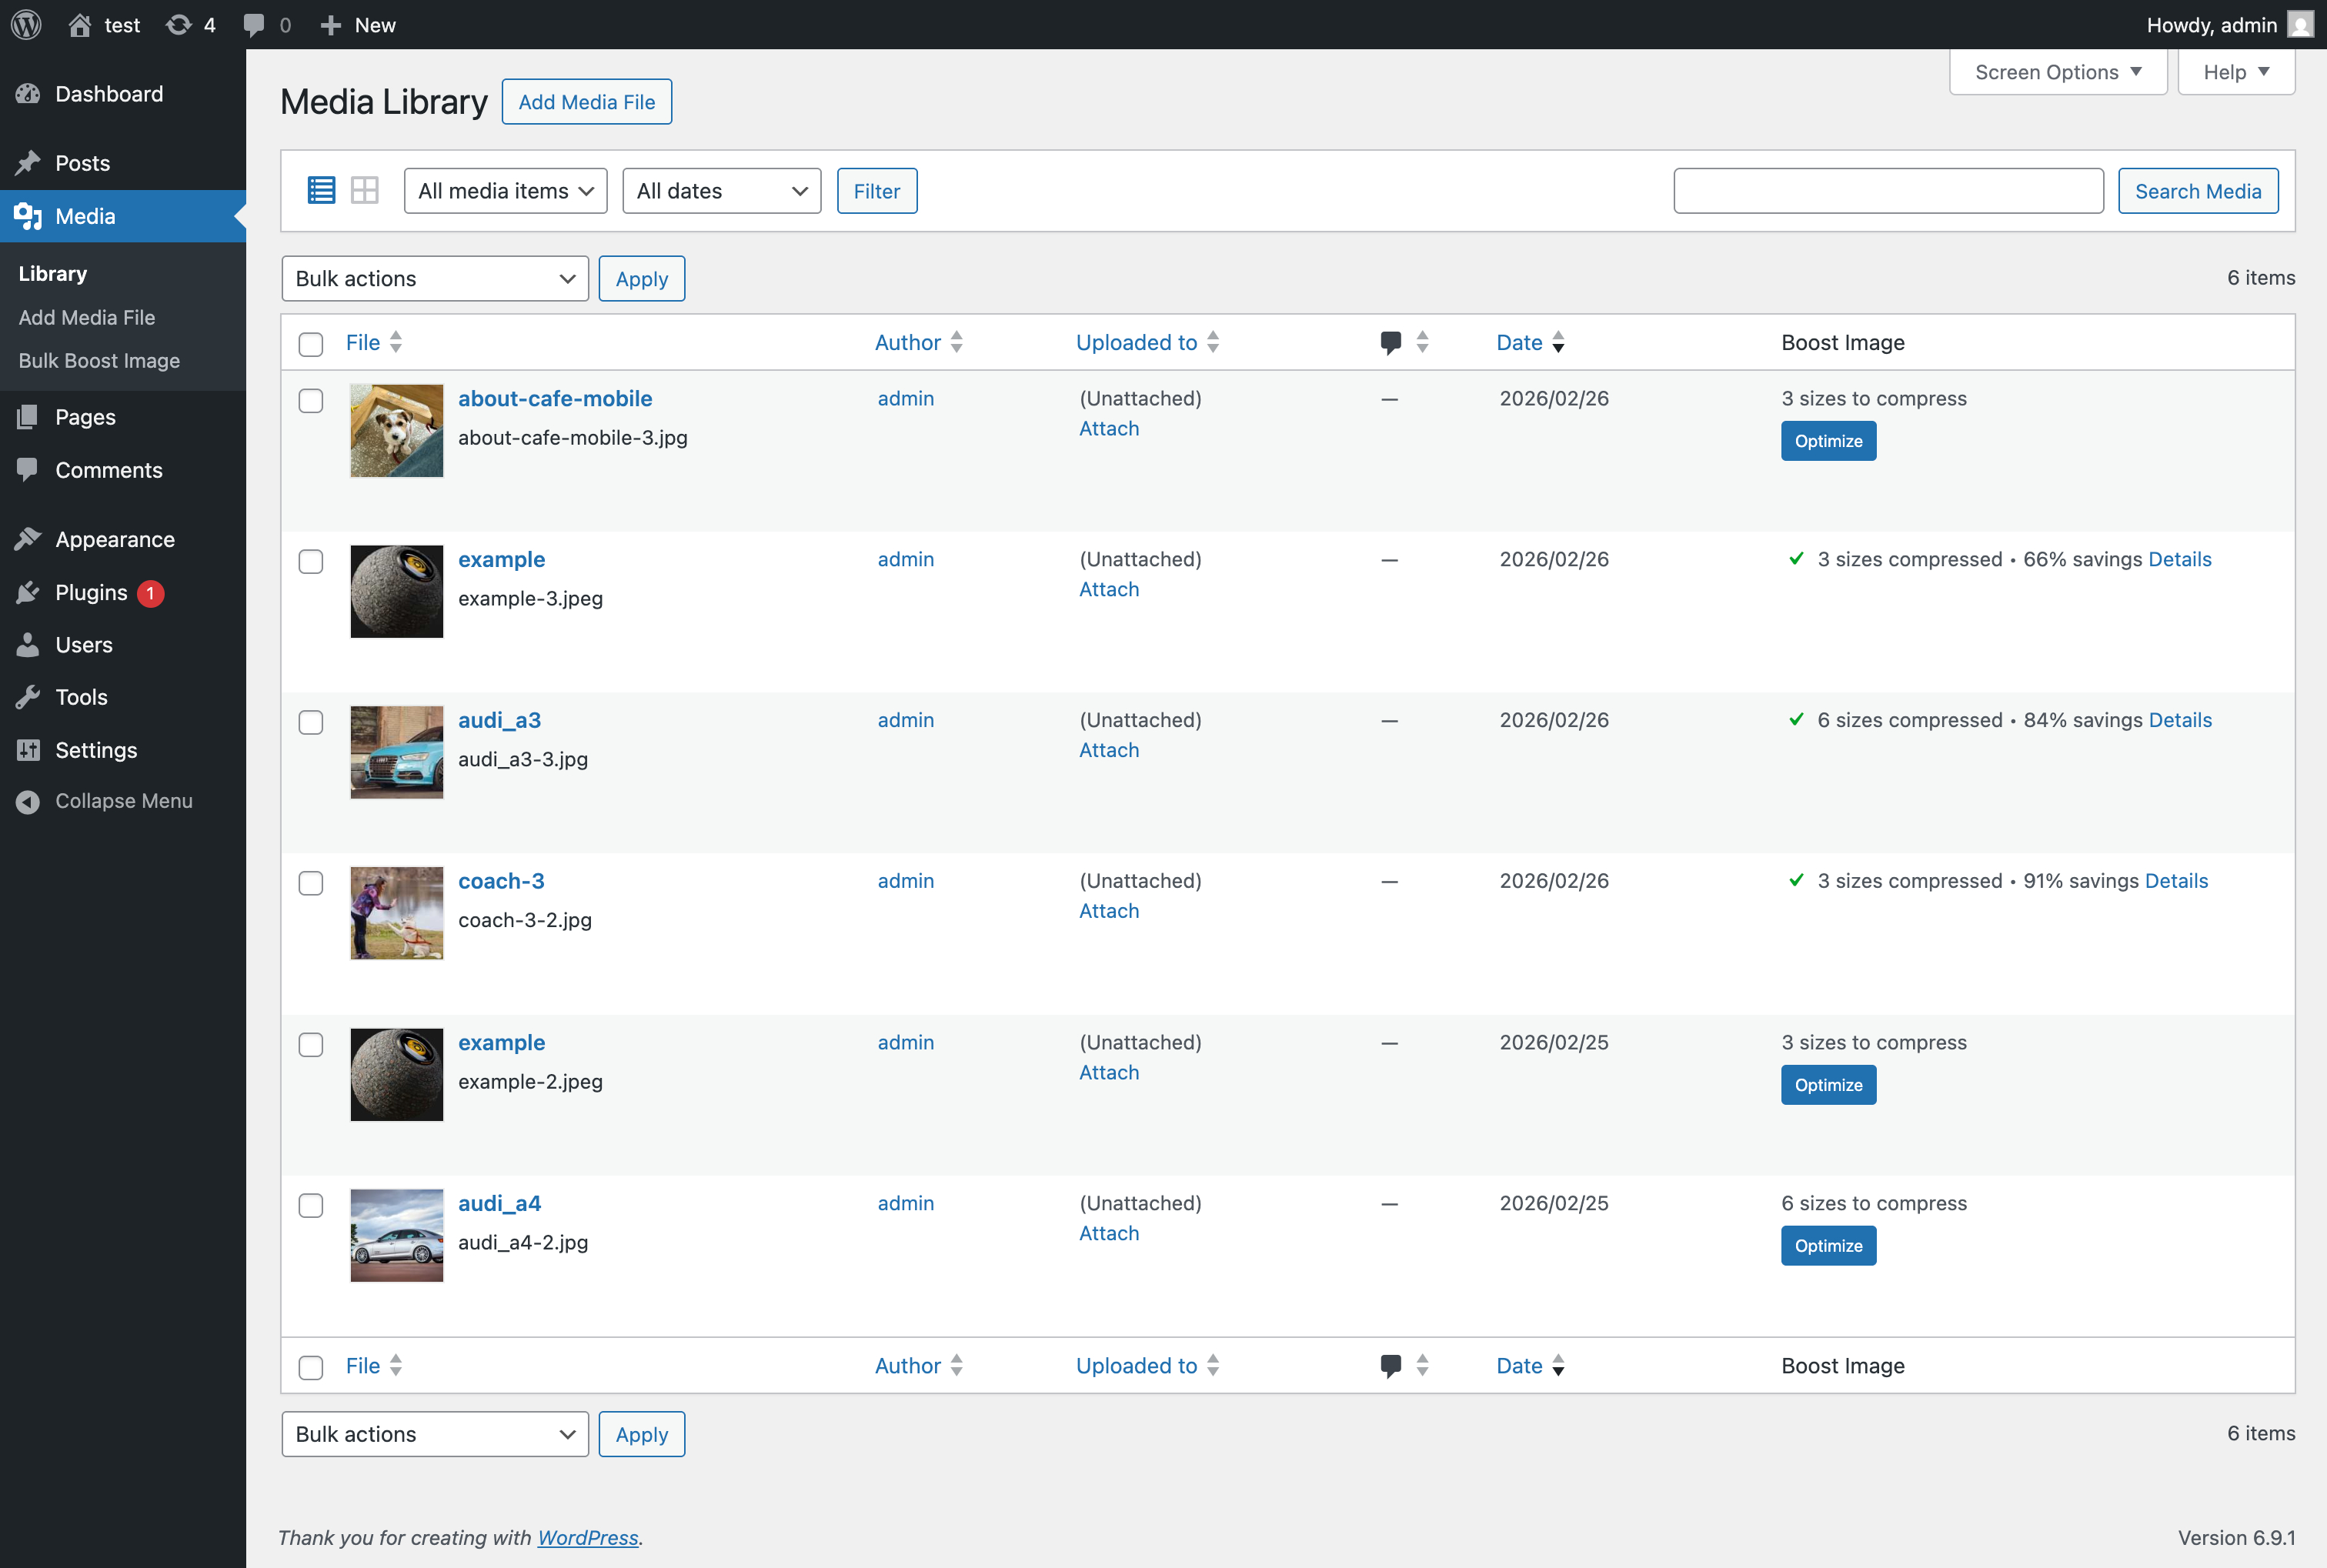Image resolution: width=2327 pixels, height=1568 pixels.
Task: Expand Screen Options
Action: point(2057,71)
